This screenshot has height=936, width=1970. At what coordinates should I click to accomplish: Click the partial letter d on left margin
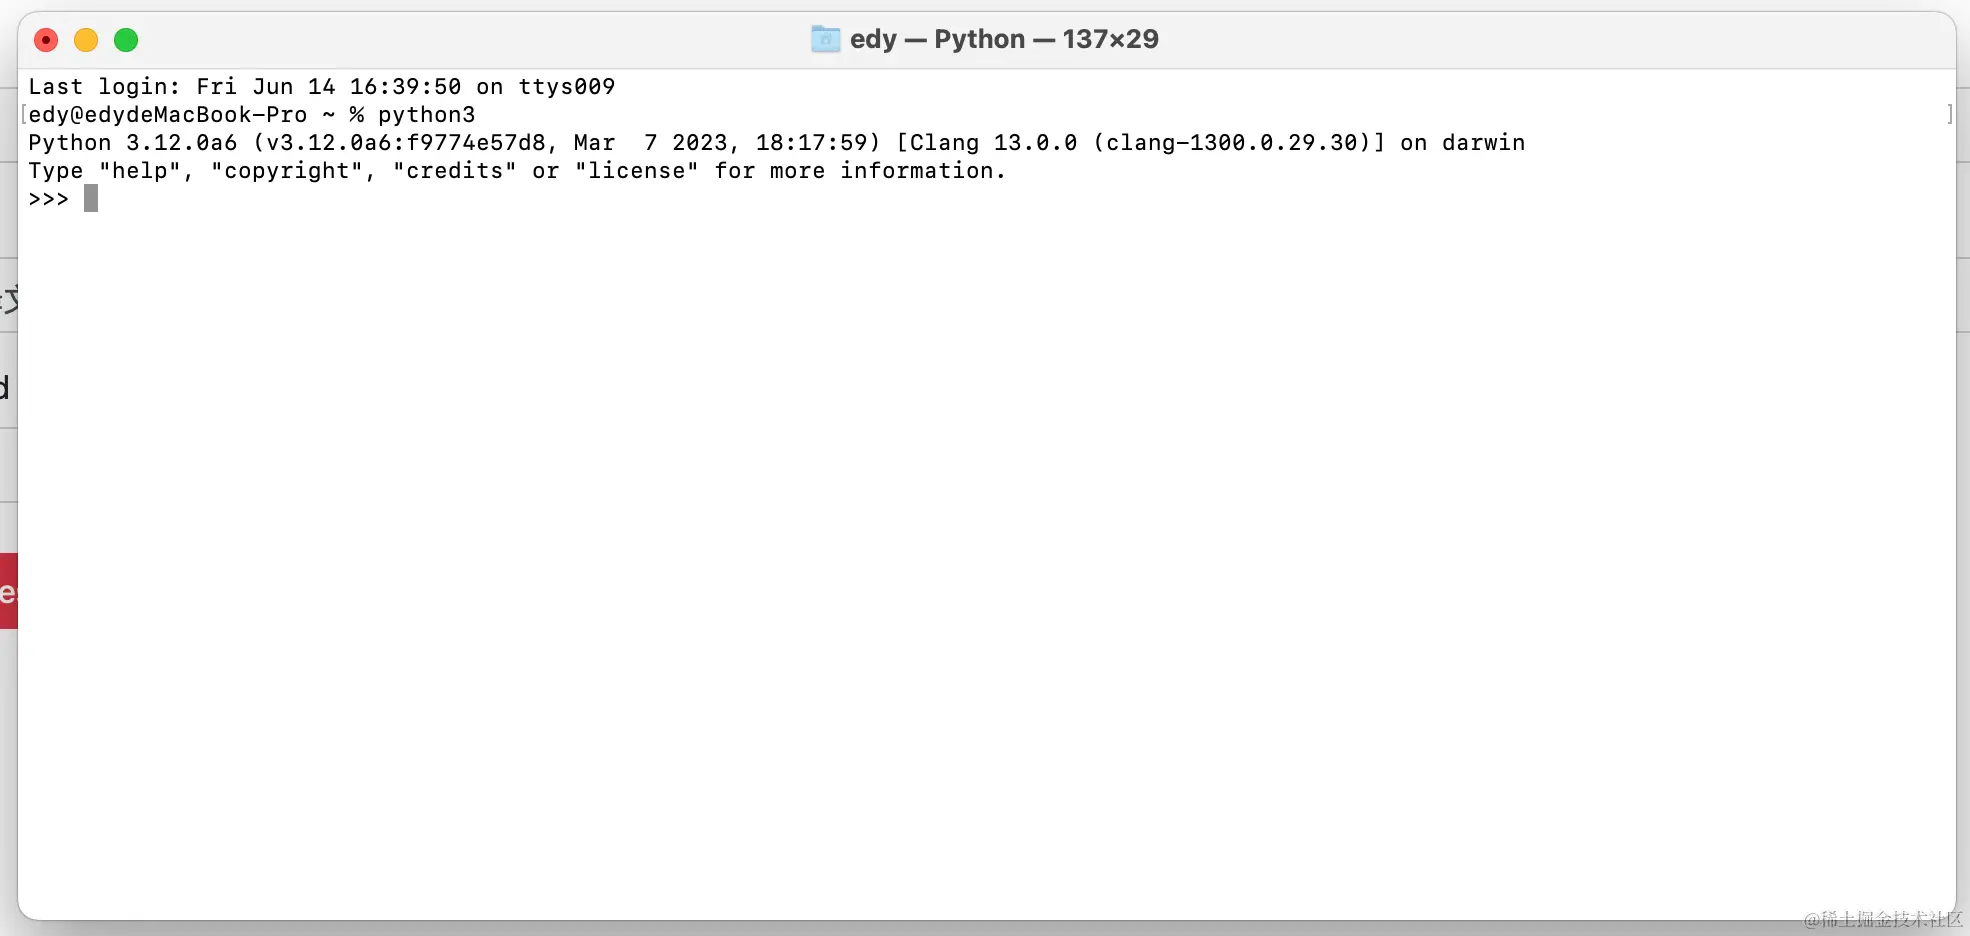(x=6, y=388)
